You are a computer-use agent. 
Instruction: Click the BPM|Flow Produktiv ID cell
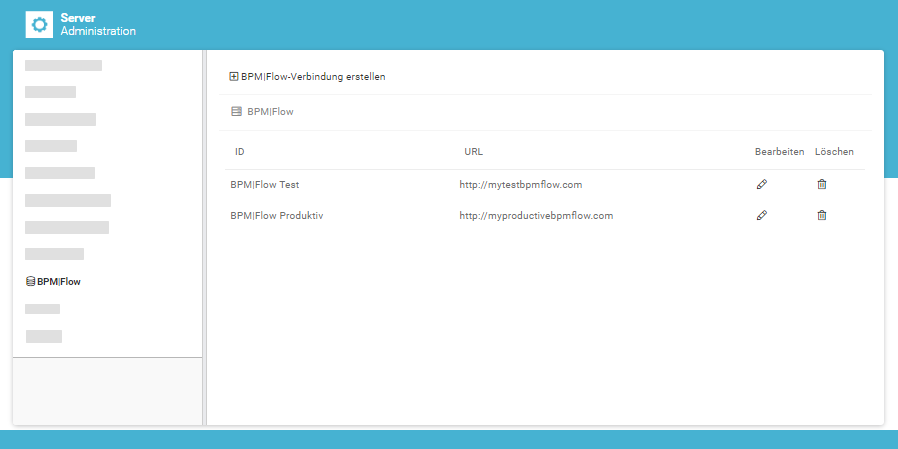[x=277, y=216]
